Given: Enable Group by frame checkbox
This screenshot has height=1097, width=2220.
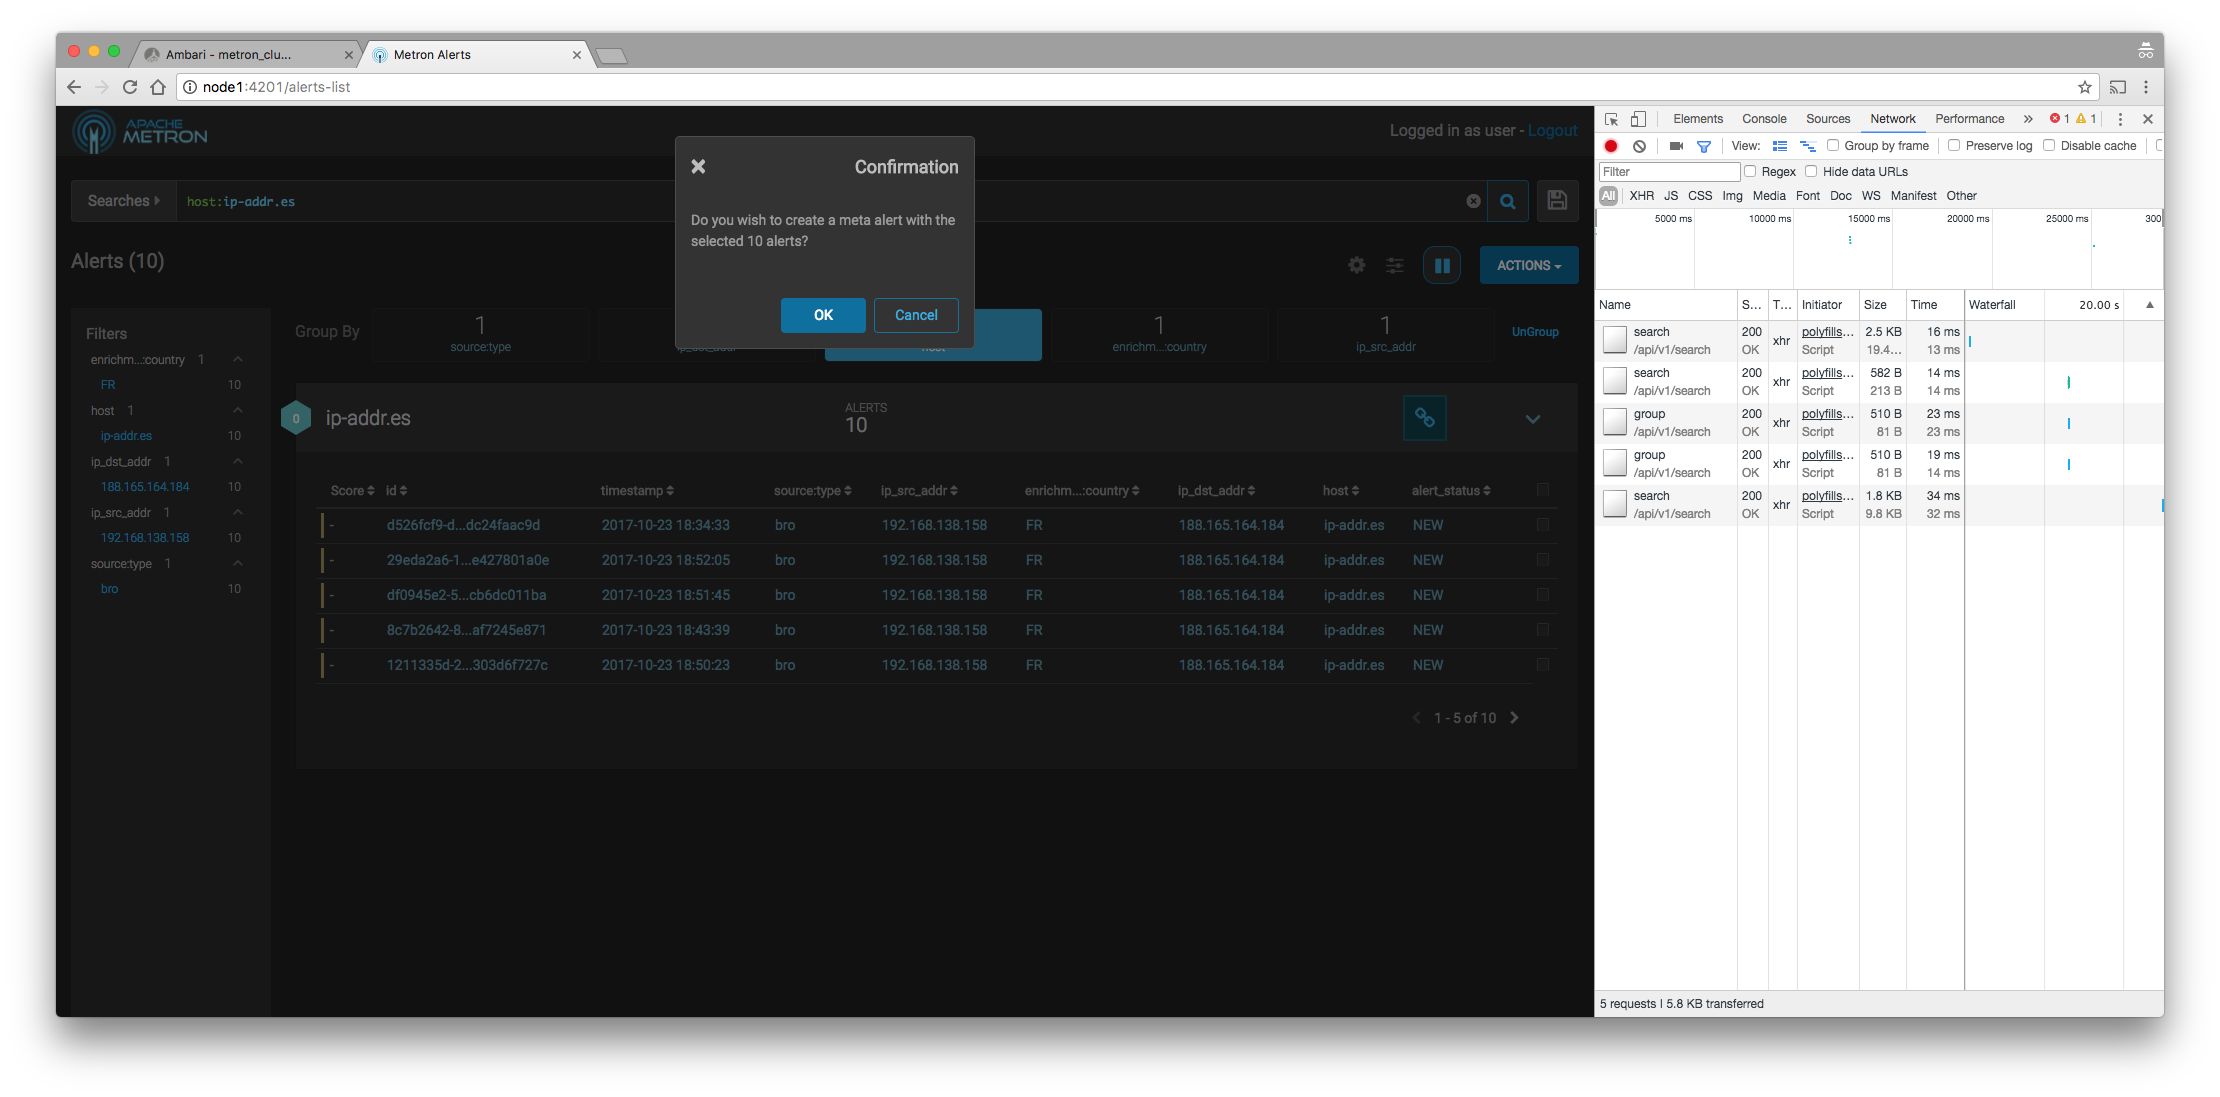Looking at the screenshot, I should tap(1833, 146).
